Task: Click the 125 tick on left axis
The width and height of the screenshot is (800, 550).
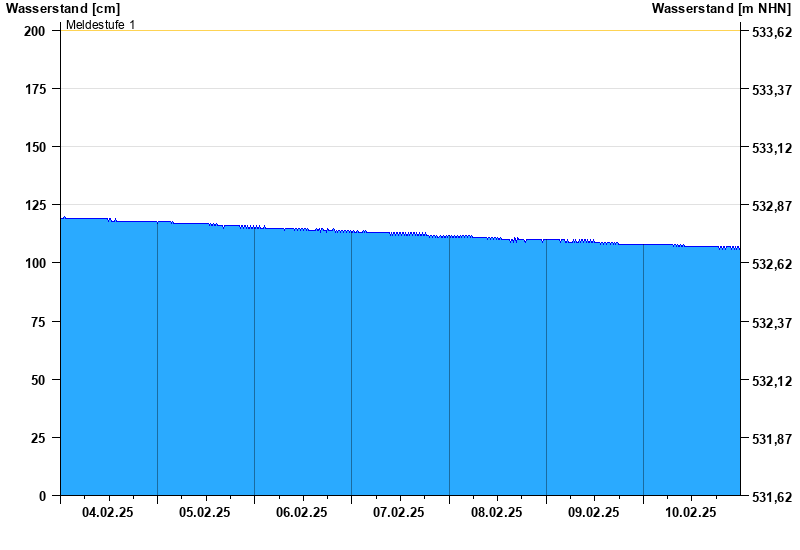Action: tap(35, 205)
